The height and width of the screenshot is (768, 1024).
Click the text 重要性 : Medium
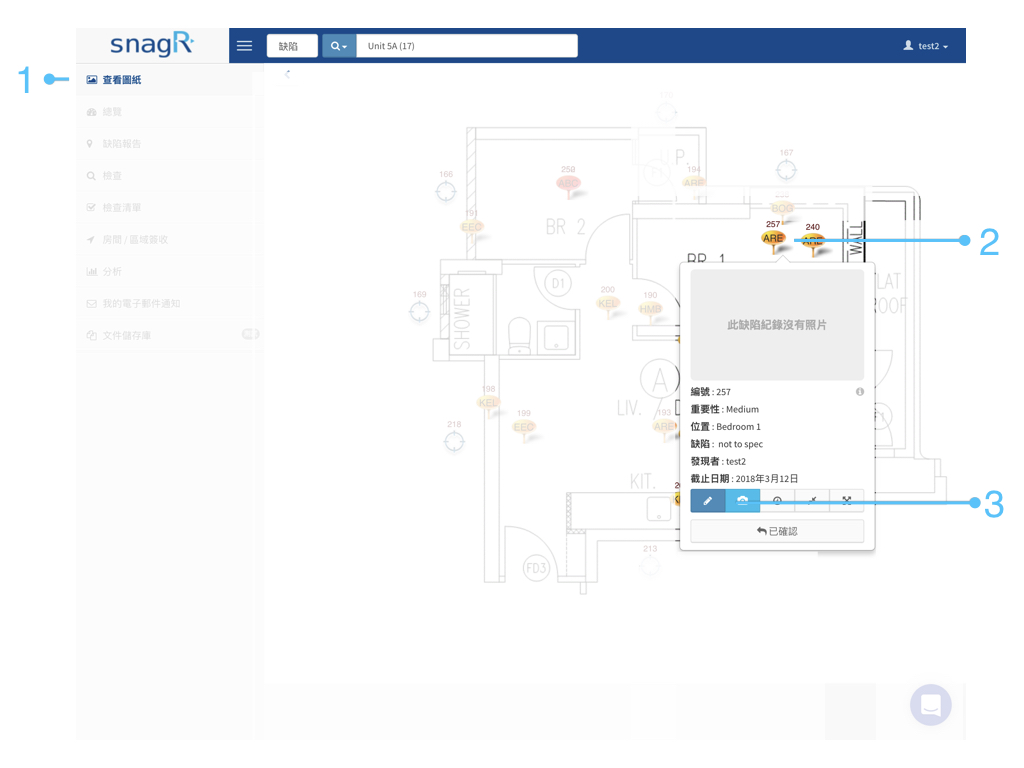[725, 409]
